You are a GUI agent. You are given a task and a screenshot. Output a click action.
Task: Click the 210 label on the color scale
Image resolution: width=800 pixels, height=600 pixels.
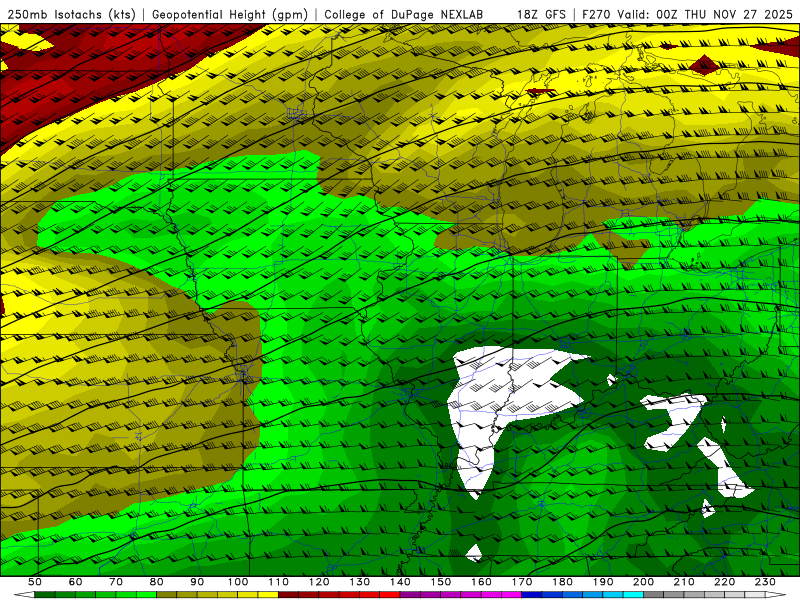coord(684,582)
